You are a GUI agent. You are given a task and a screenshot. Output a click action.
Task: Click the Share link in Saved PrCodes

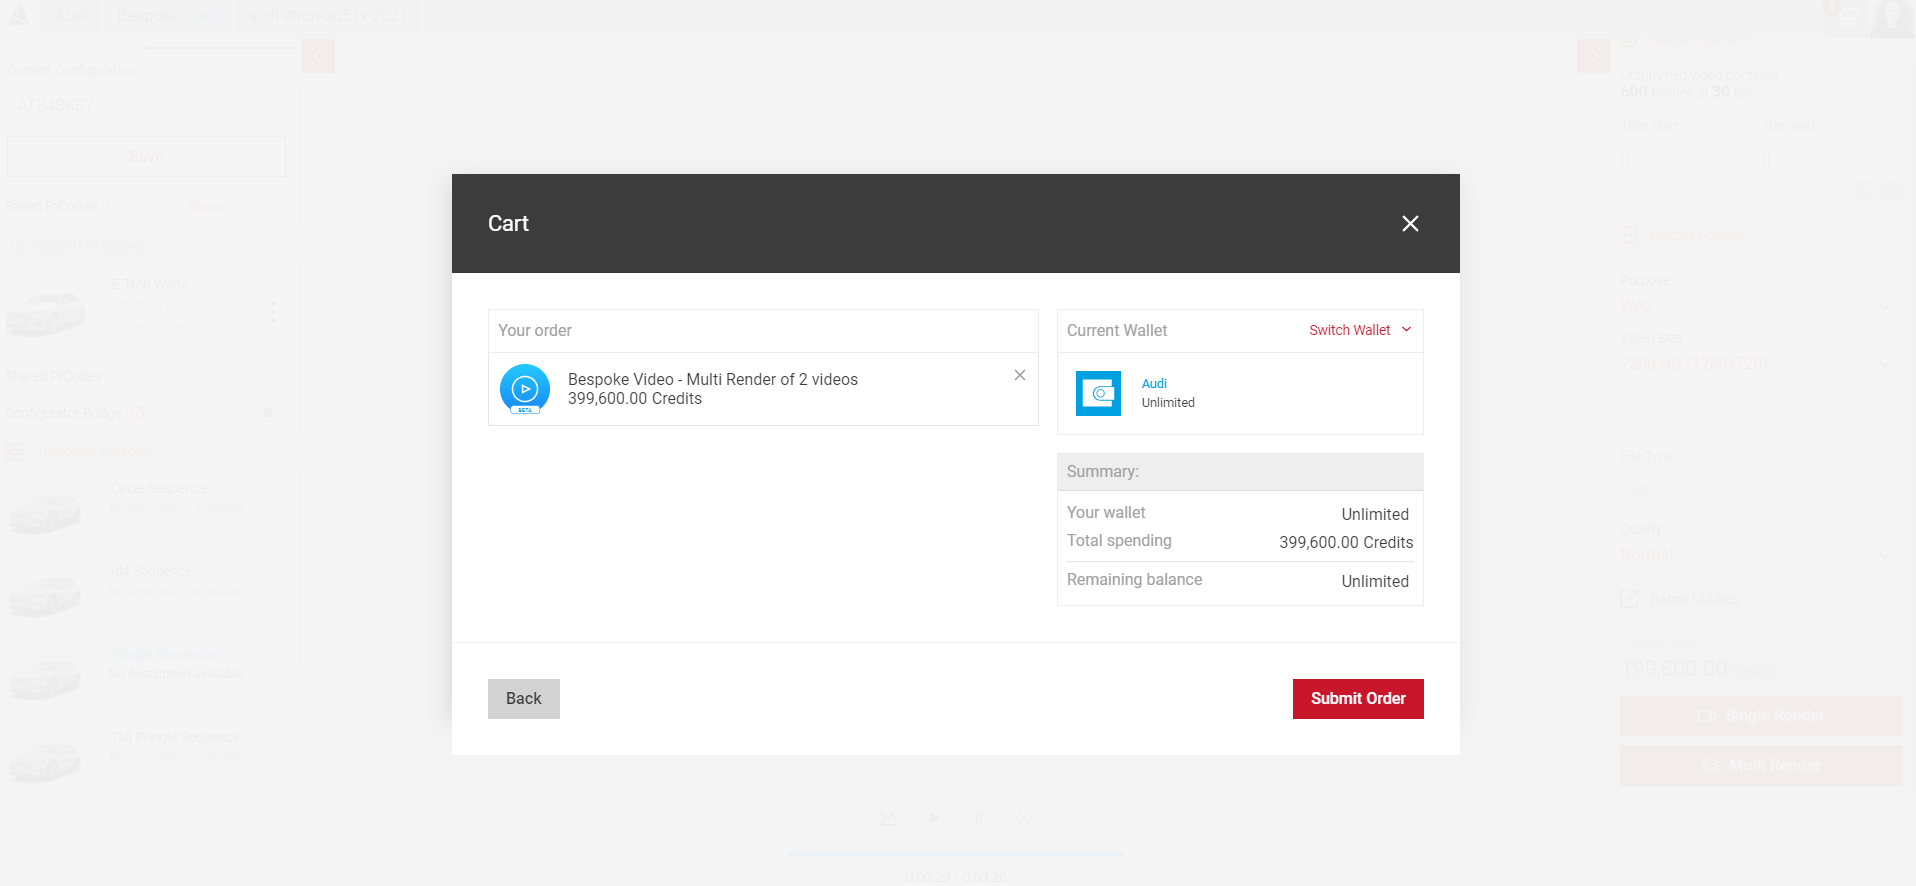pyautogui.click(x=204, y=206)
